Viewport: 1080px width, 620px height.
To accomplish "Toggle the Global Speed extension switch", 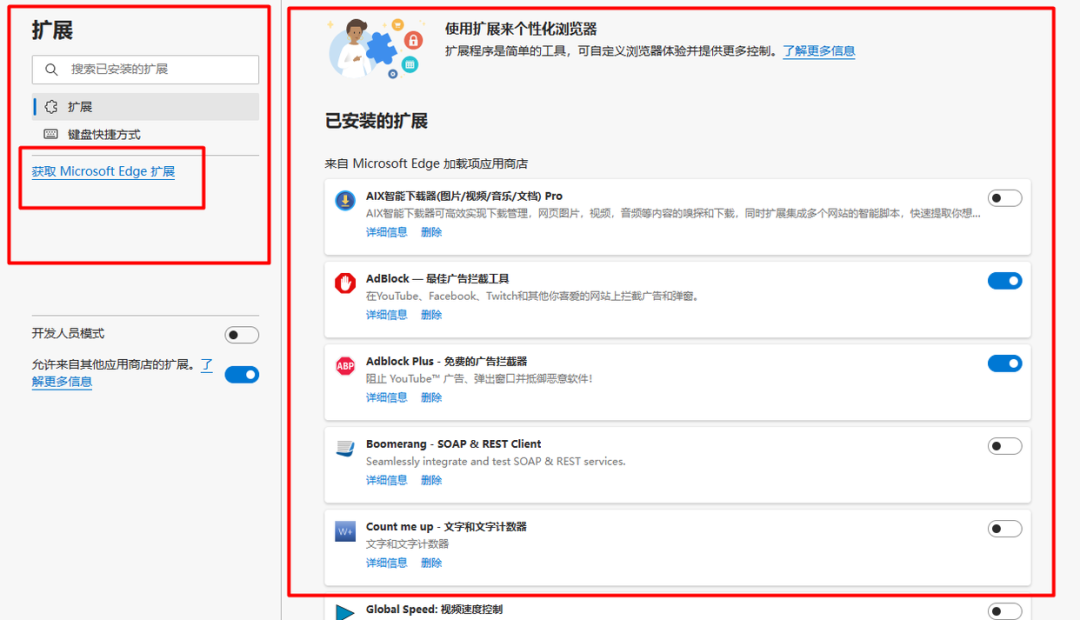I will pos(1005,611).
